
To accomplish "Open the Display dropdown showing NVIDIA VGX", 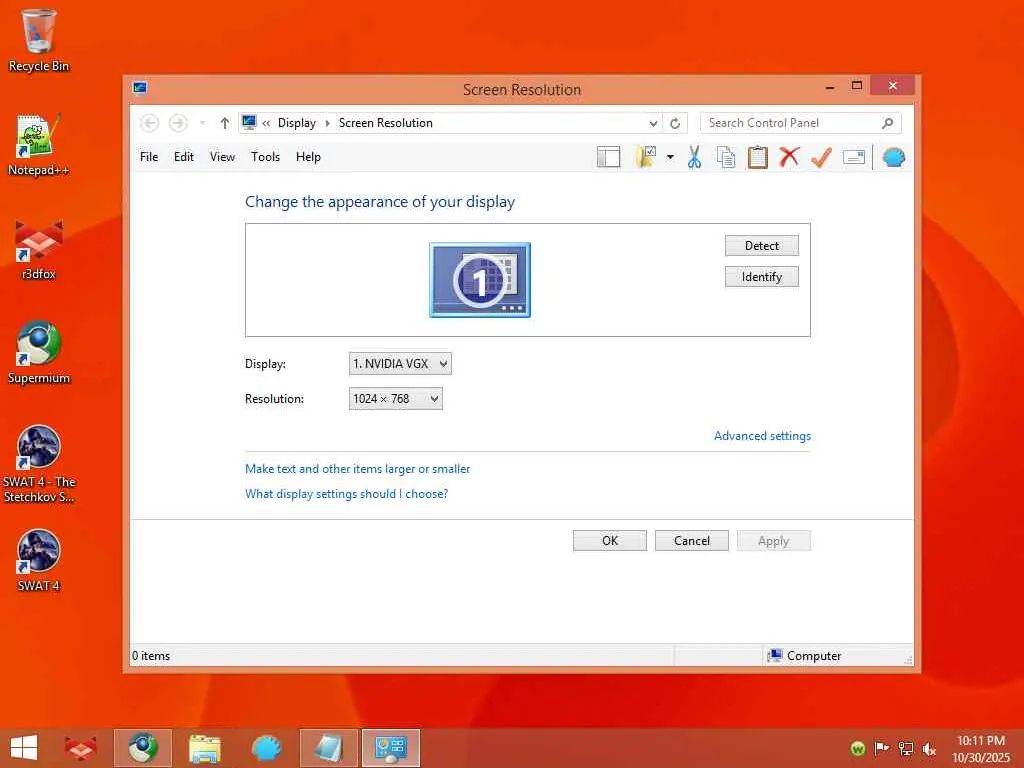I will tap(400, 364).
